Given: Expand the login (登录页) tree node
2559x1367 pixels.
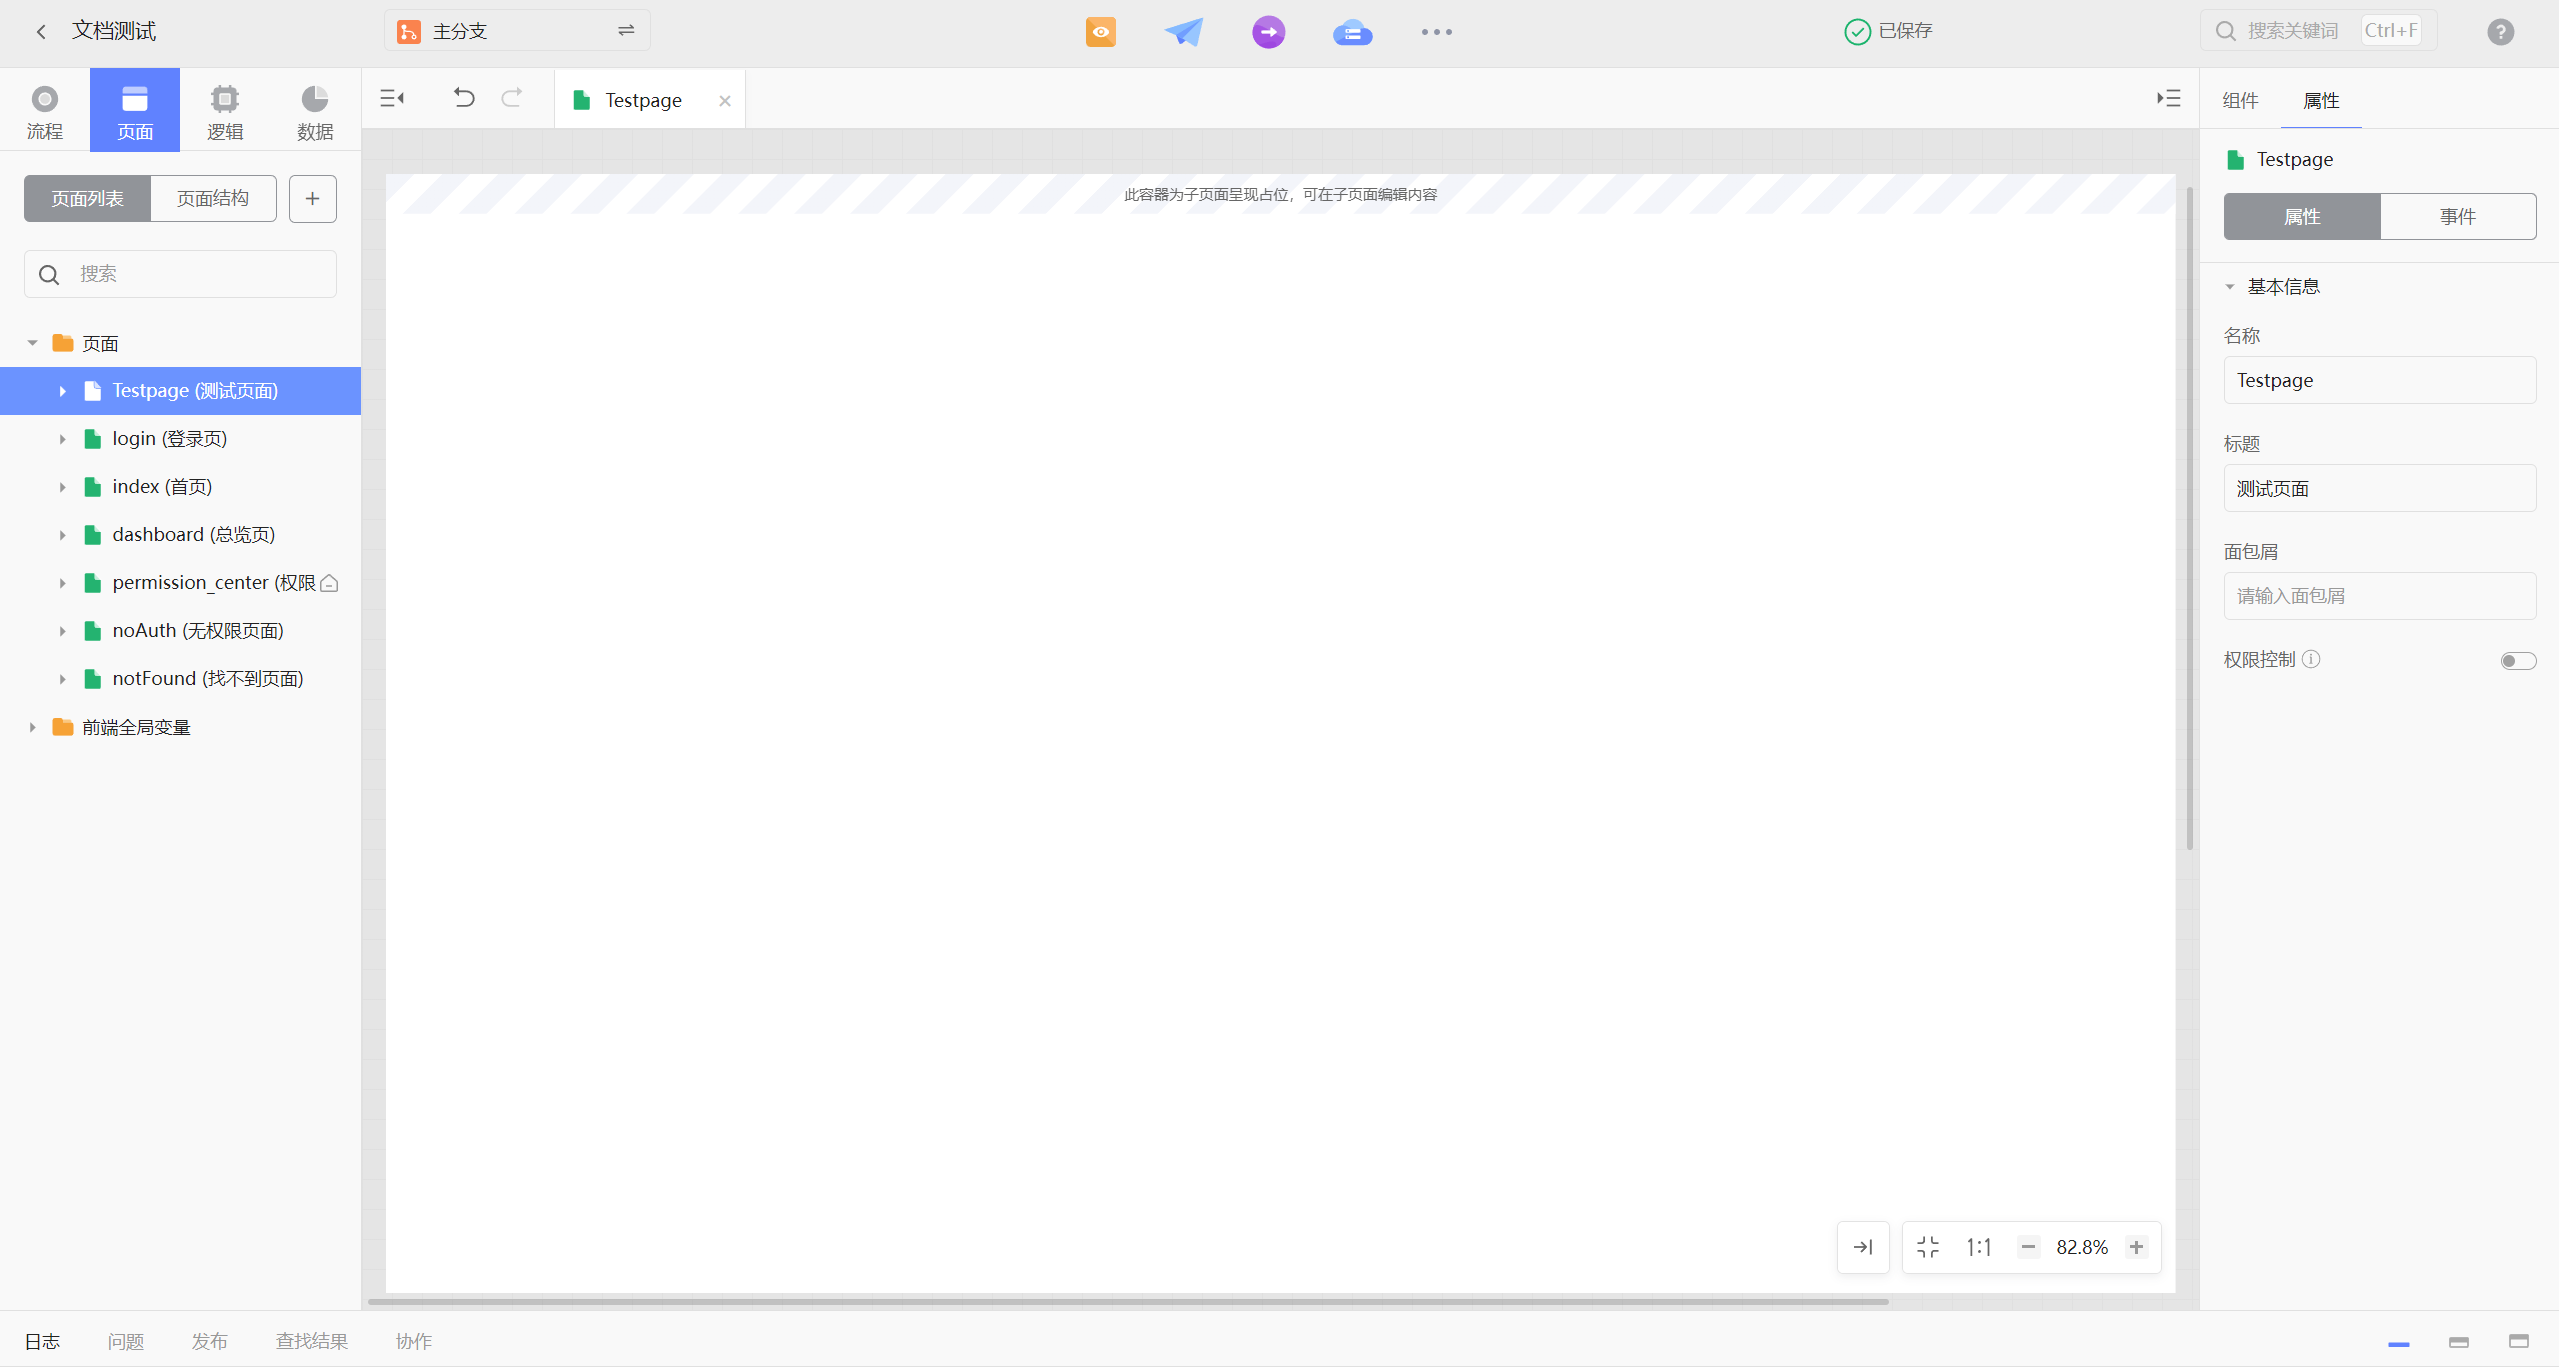Looking at the screenshot, I should point(62,439).
